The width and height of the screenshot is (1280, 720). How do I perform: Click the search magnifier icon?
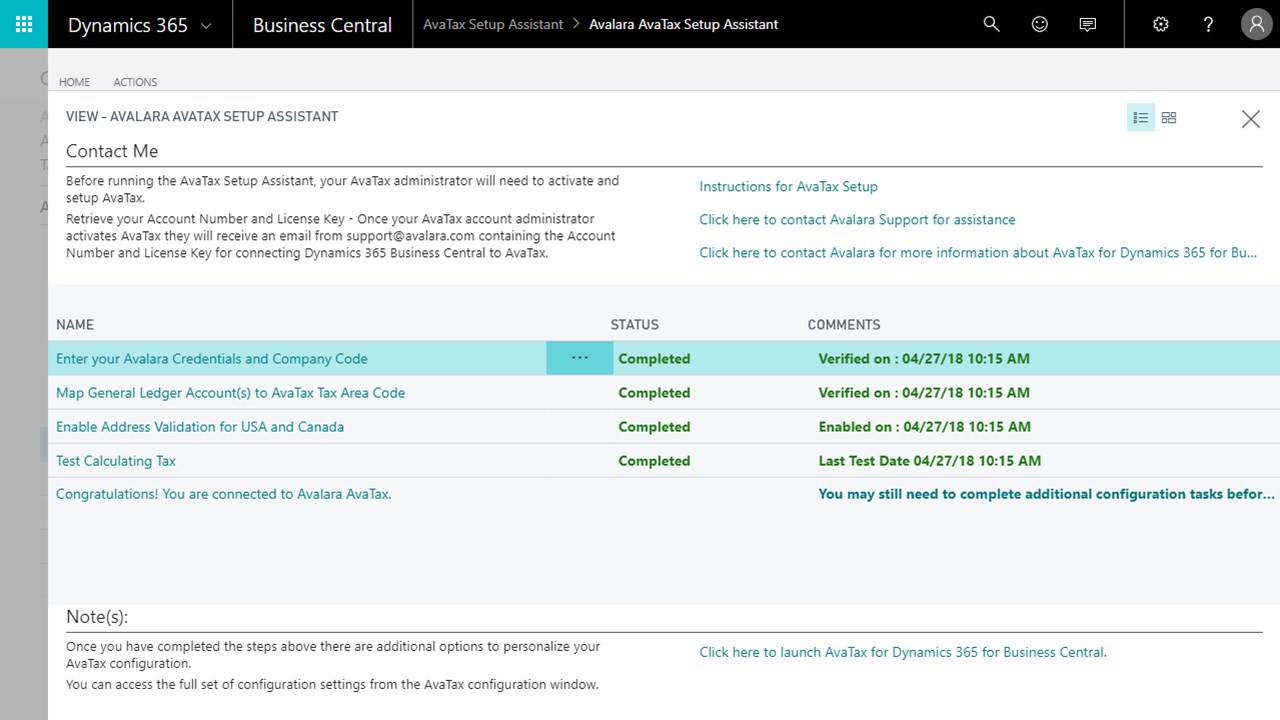click(991, 24)
